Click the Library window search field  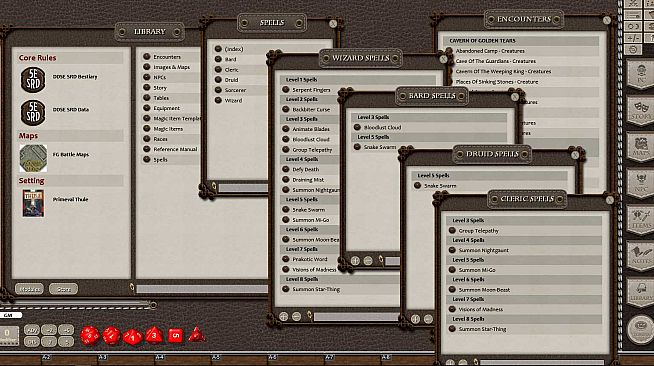click(202, 288)
